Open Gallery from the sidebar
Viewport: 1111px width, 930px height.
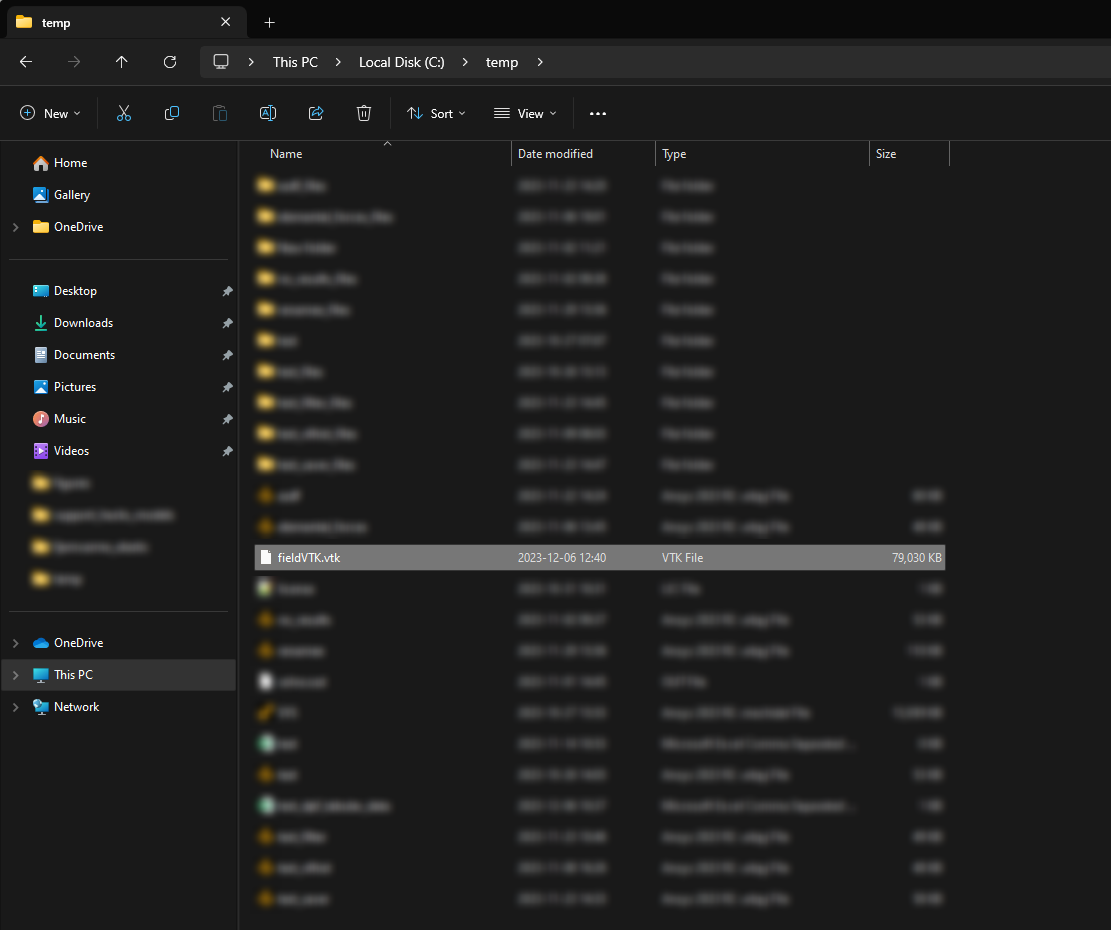[x=74, y=194]
